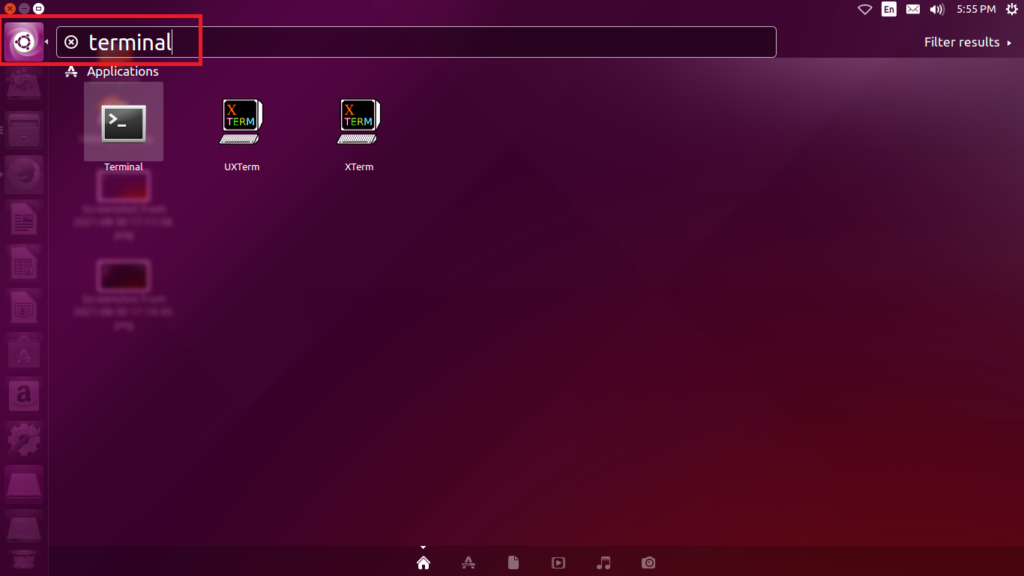Switch to the Photos lens tab
1024x576 pixels.
[x=648, y=563]
